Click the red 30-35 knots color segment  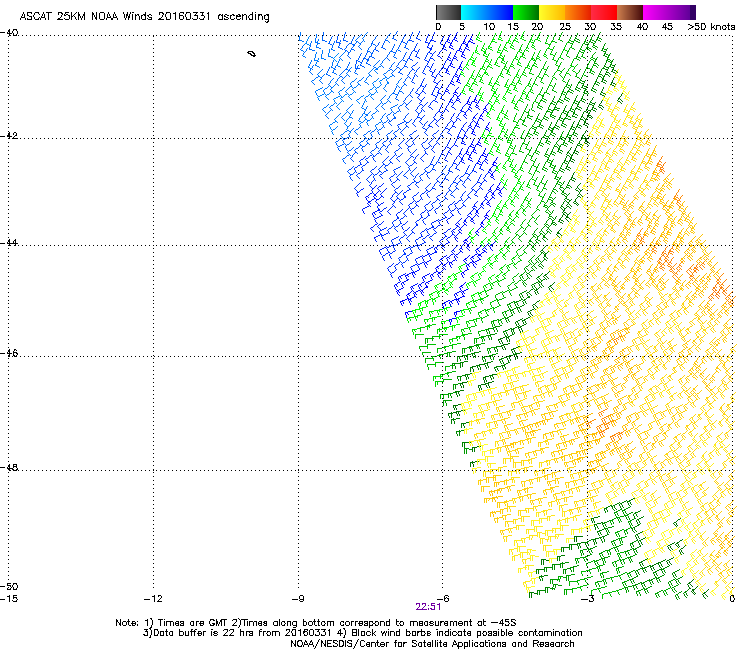pos(604,12)
